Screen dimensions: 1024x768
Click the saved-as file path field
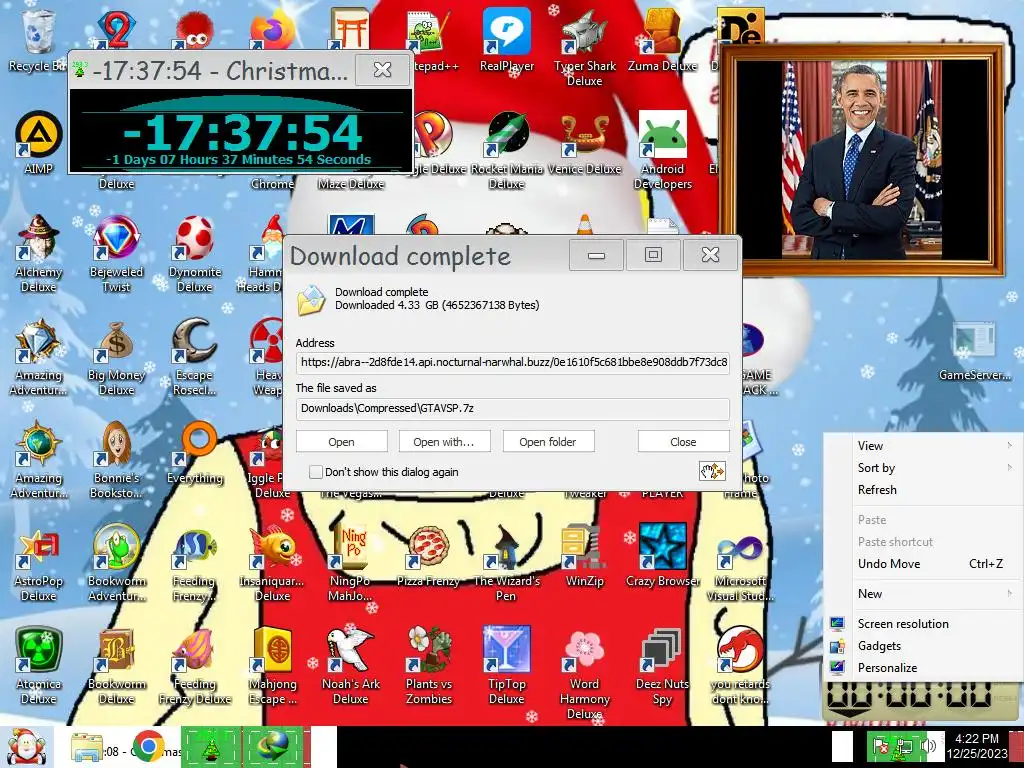point(513,408)
